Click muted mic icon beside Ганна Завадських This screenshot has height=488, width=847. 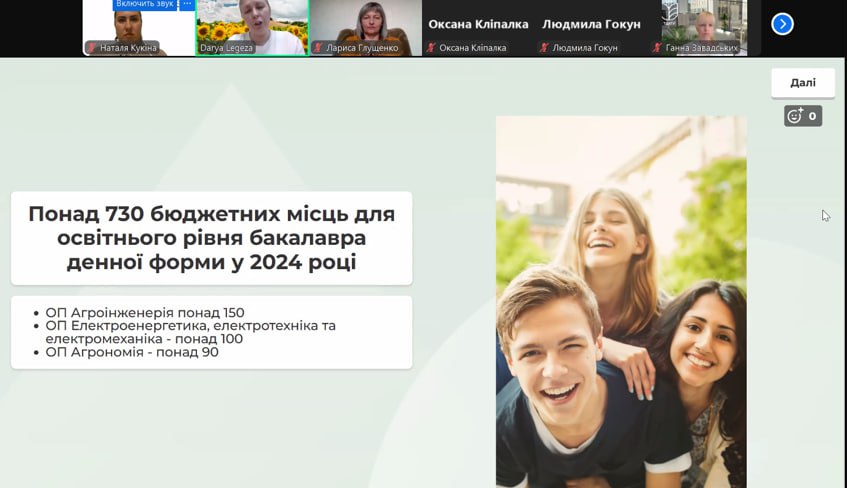click(657, 48)
